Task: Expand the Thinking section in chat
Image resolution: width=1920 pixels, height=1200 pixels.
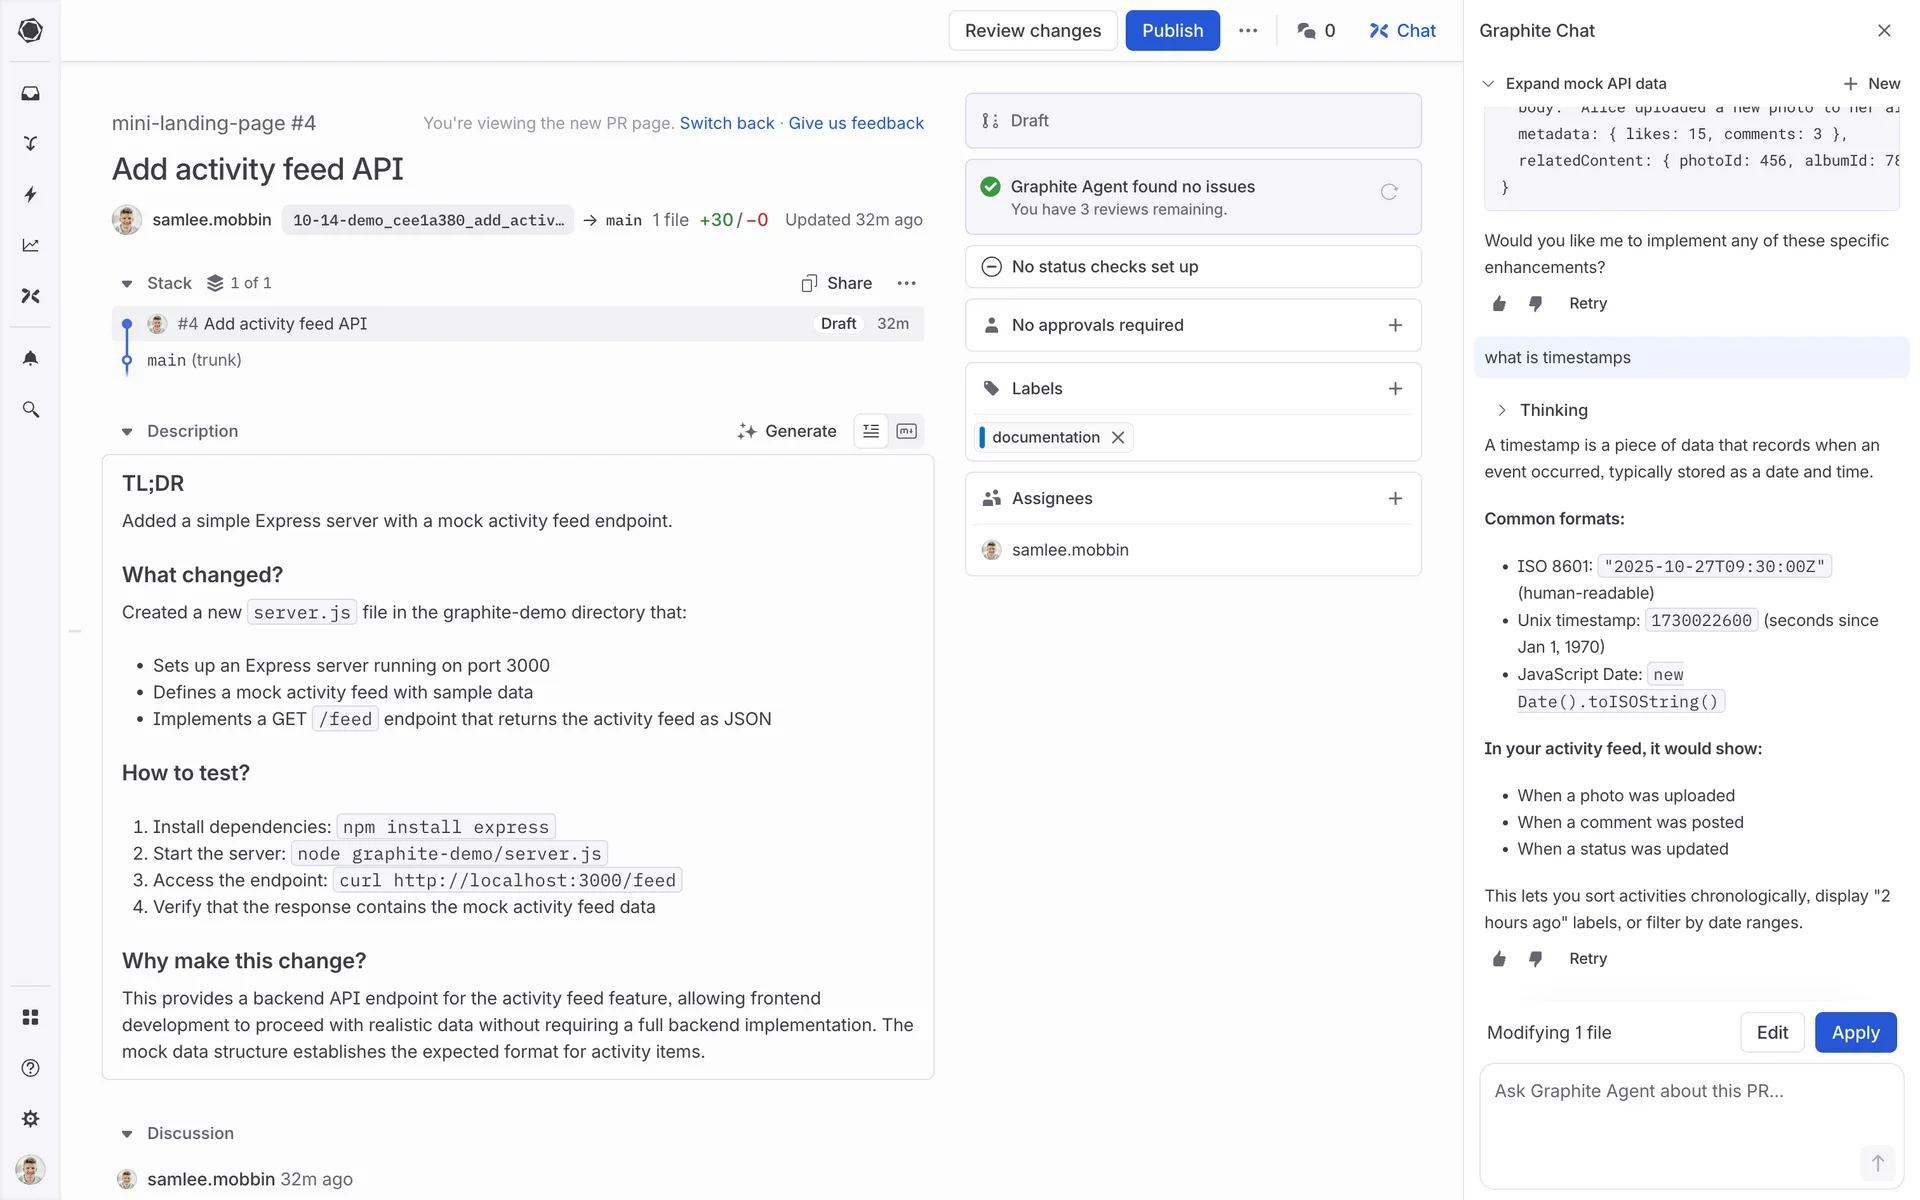Action: coord(1501,410)
